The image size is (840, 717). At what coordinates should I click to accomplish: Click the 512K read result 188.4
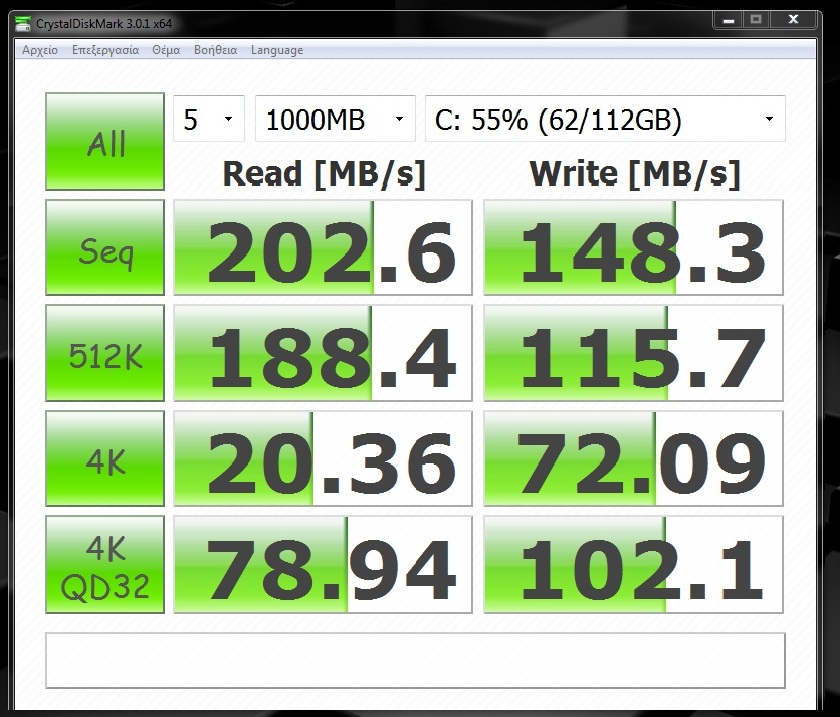323,353
